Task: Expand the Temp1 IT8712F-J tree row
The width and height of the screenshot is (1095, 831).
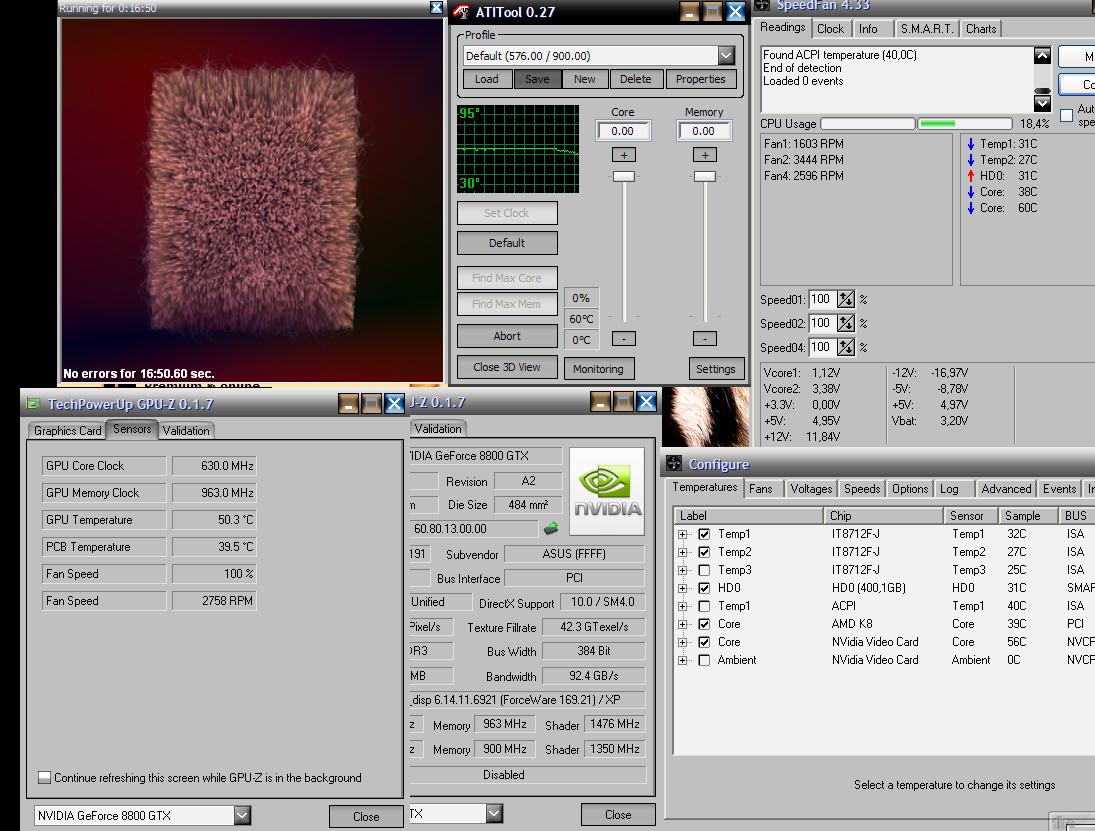Action: [682, 534]
